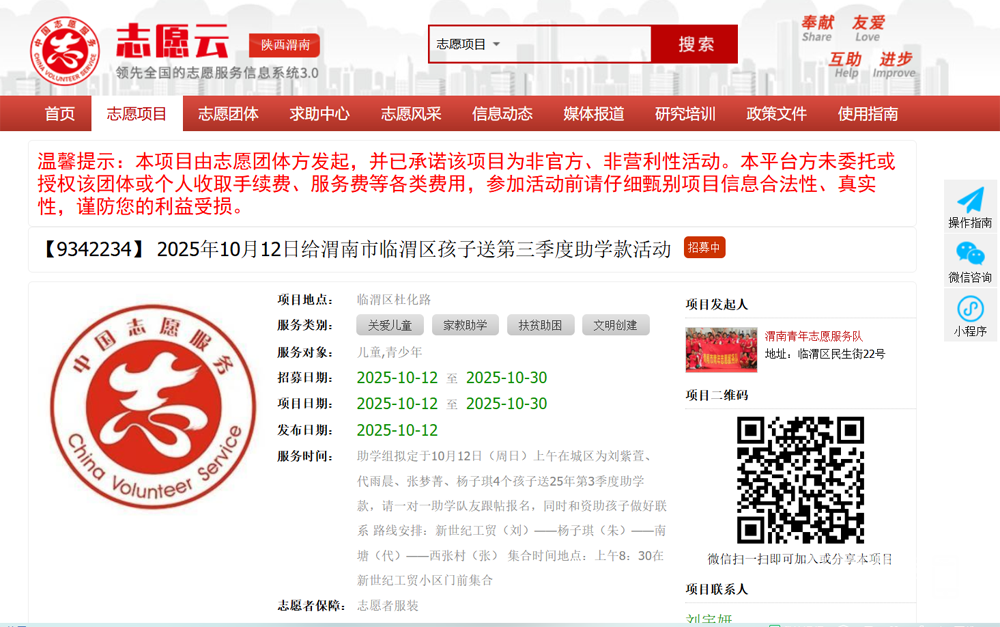This screenshot has height=627, width=1000.
Task: Open 微信咨询 WeChat chat icon
Action: [969, 254]
